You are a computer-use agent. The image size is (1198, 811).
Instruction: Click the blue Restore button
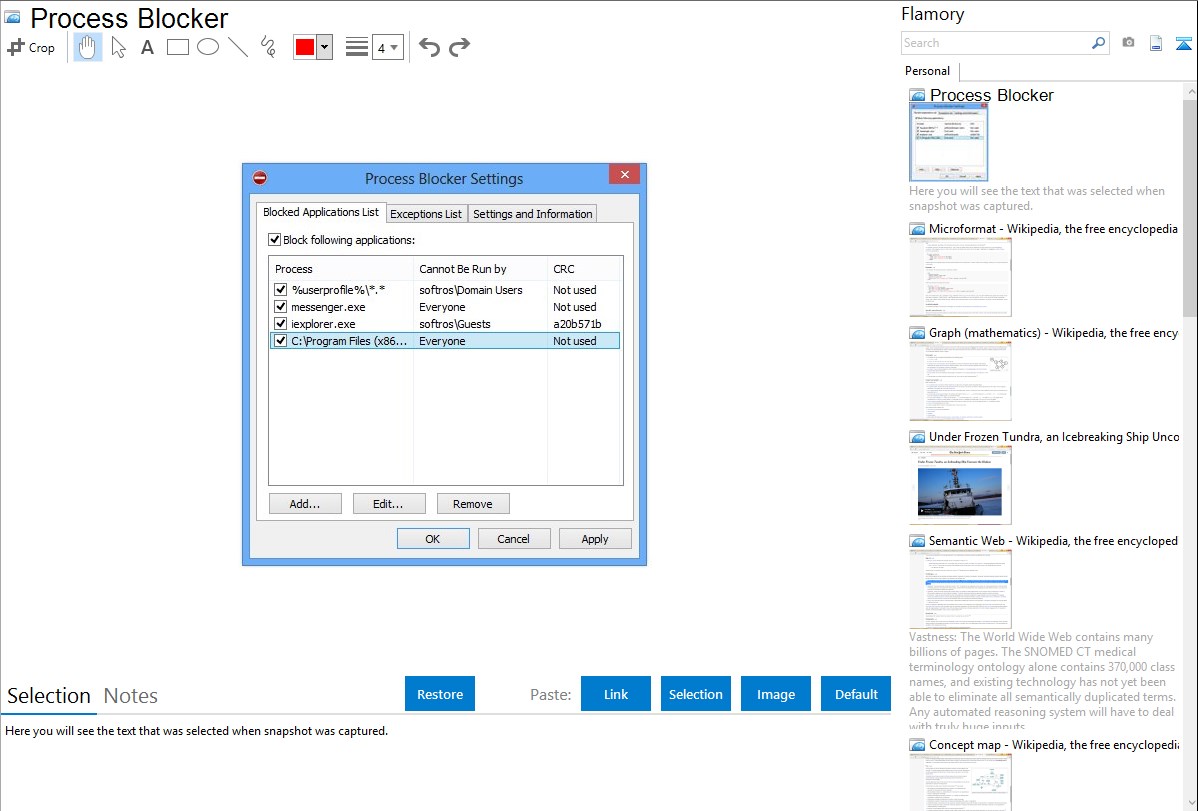click(440, 694)
